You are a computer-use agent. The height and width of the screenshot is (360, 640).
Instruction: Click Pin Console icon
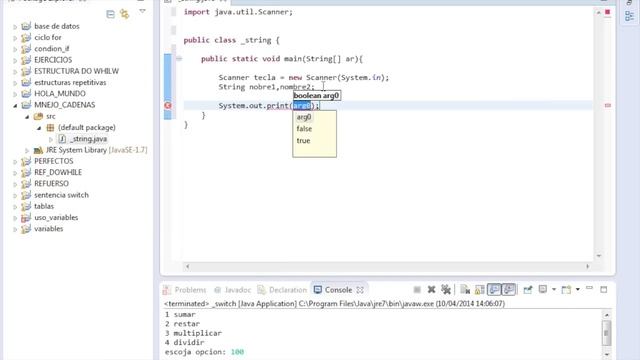tap(528, 290)
